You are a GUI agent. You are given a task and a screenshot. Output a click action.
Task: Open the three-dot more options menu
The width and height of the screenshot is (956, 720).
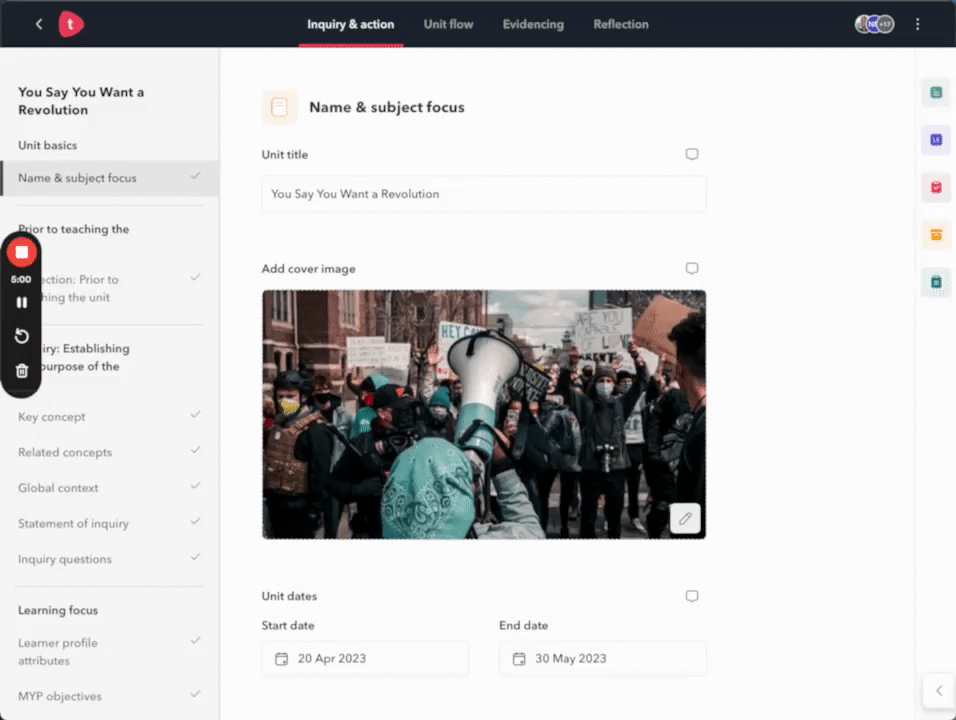click(x=918, y=24)
